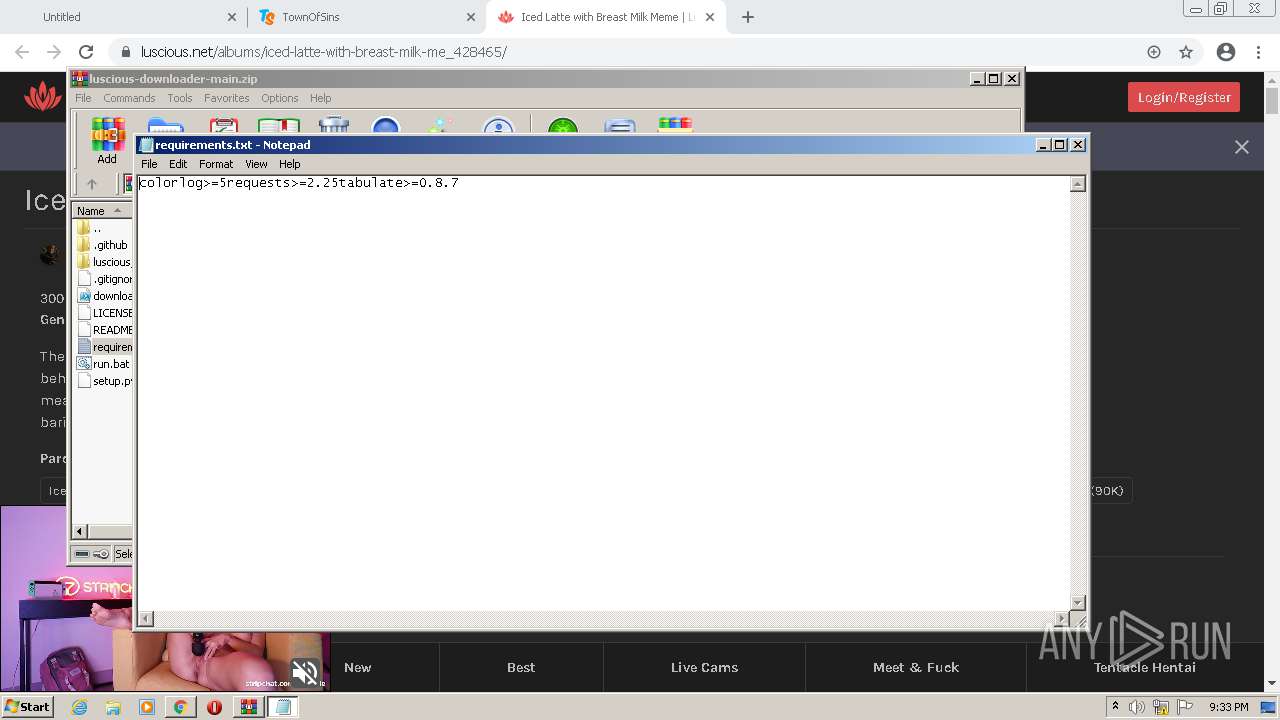Click WinRAR VirusScan green icon
Image resolution: width=1280 pixels, height=720 pixels.
(563, 126)
